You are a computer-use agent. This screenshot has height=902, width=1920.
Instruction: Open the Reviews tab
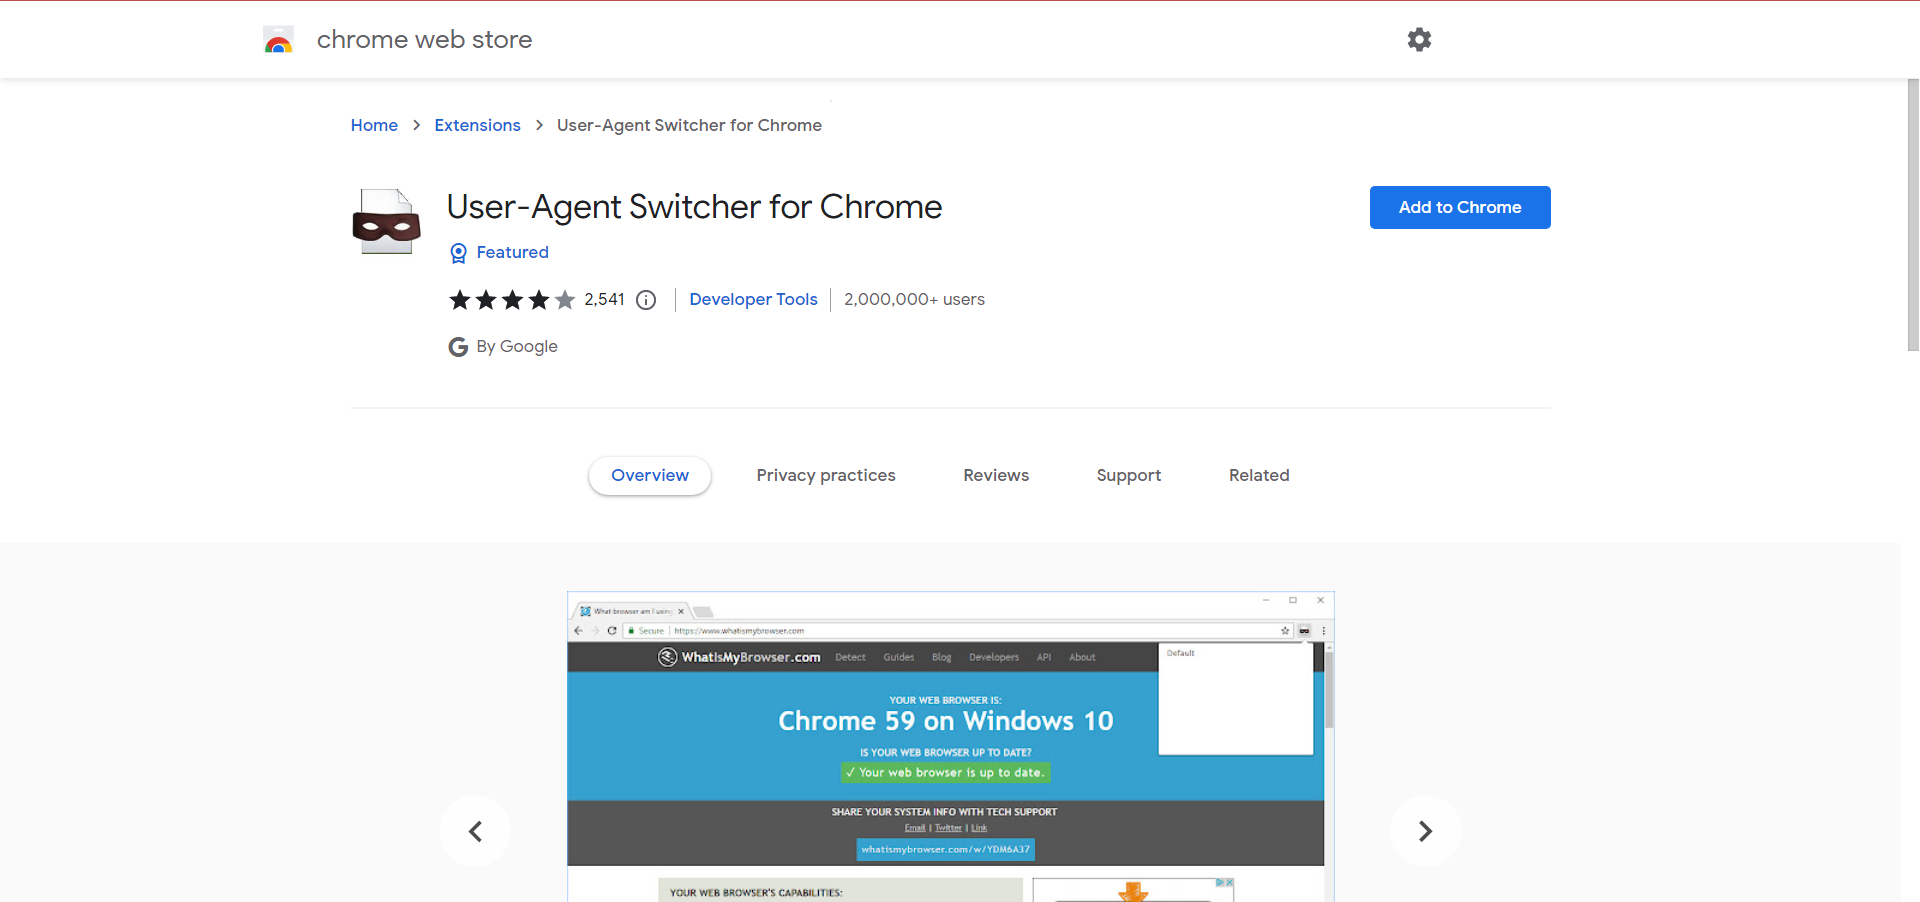[x=996, y=475]
